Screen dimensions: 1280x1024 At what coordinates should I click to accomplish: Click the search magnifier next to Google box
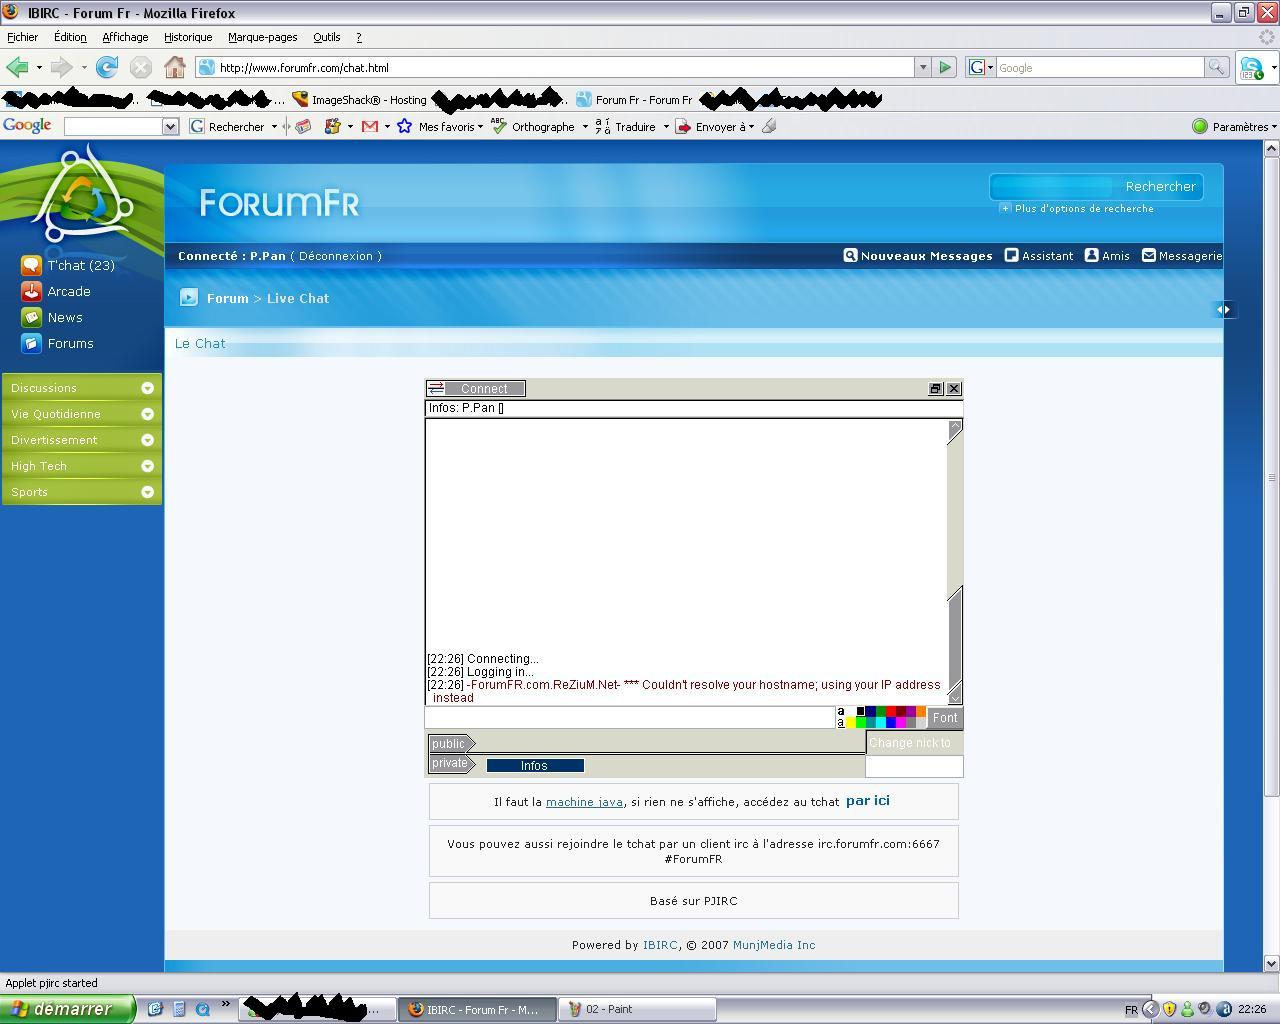coord(1216,67)
